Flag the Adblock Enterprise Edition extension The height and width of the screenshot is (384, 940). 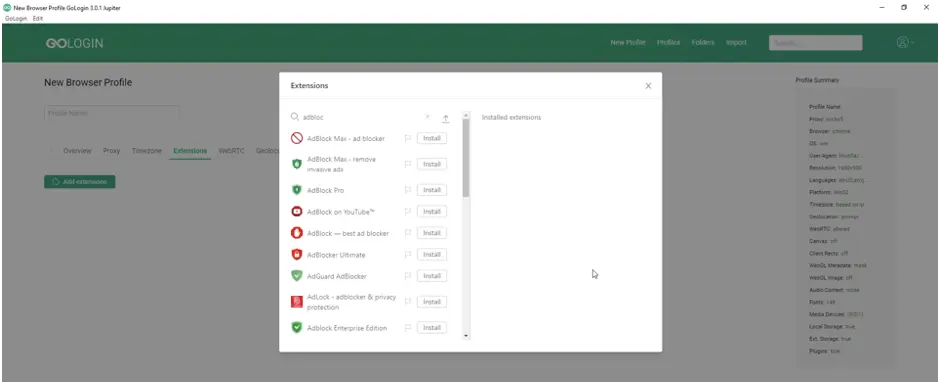click(408, 328)
